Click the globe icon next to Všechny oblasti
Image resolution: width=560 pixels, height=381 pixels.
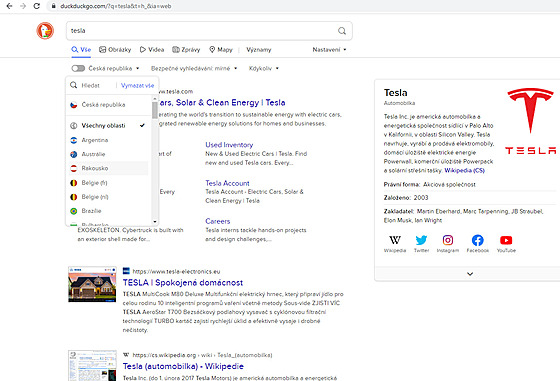coord(74,126)
